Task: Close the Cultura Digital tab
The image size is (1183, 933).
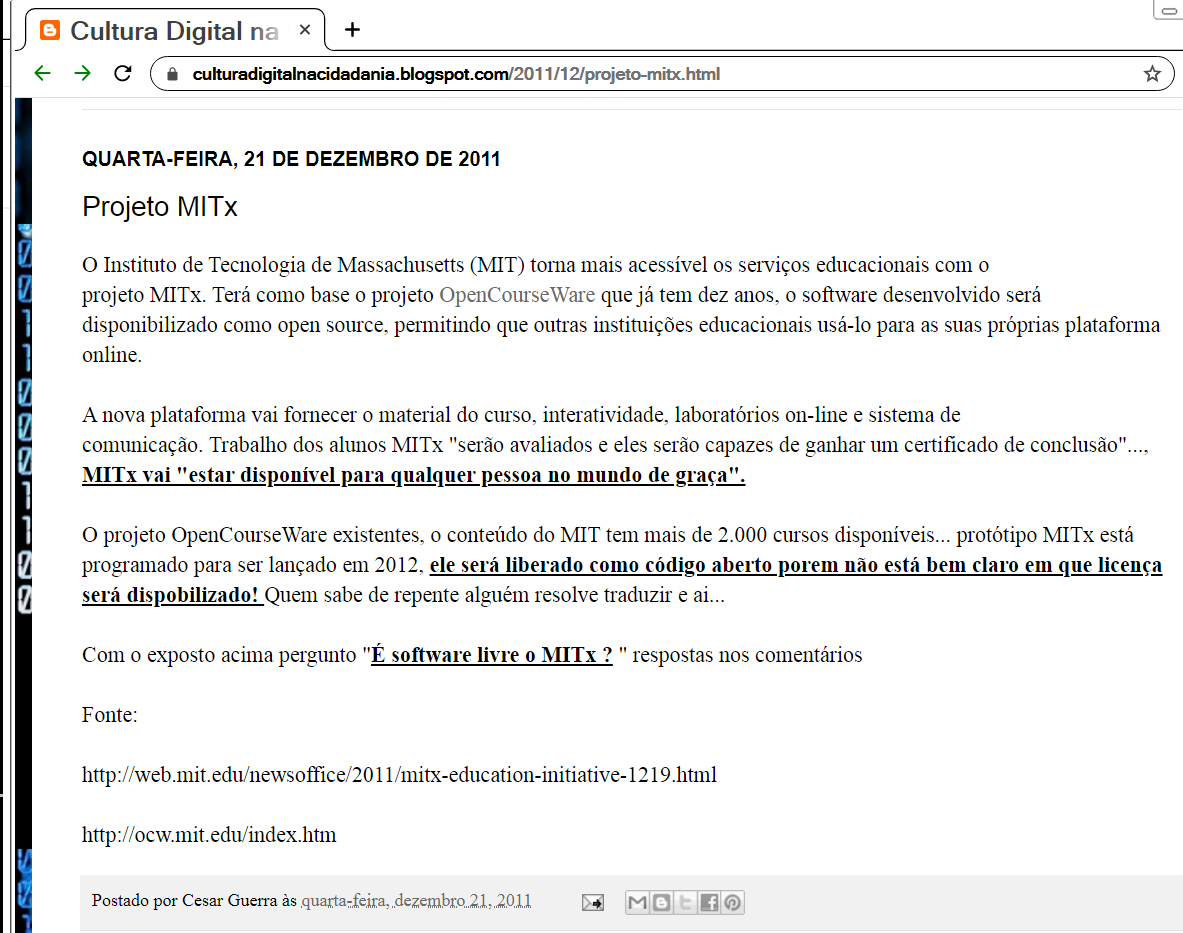Action: click(x=305, y=29)
